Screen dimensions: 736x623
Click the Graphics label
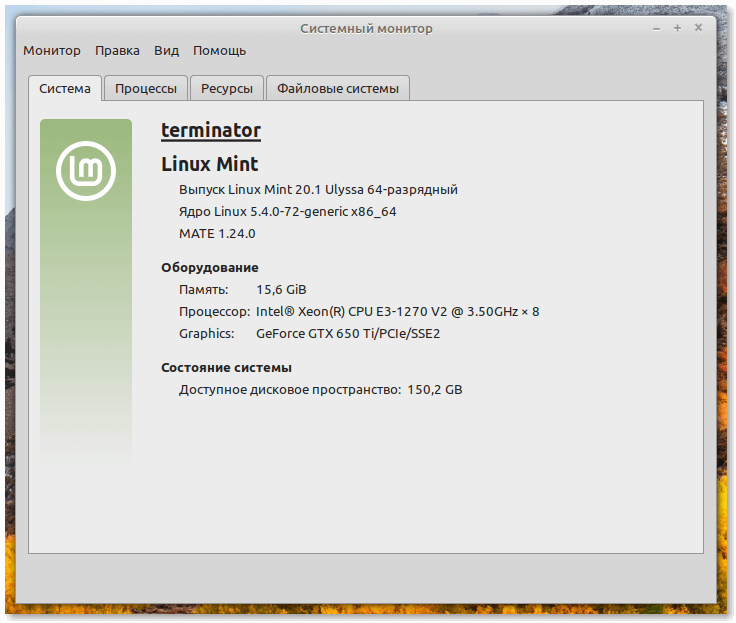(x=207, y=334)
